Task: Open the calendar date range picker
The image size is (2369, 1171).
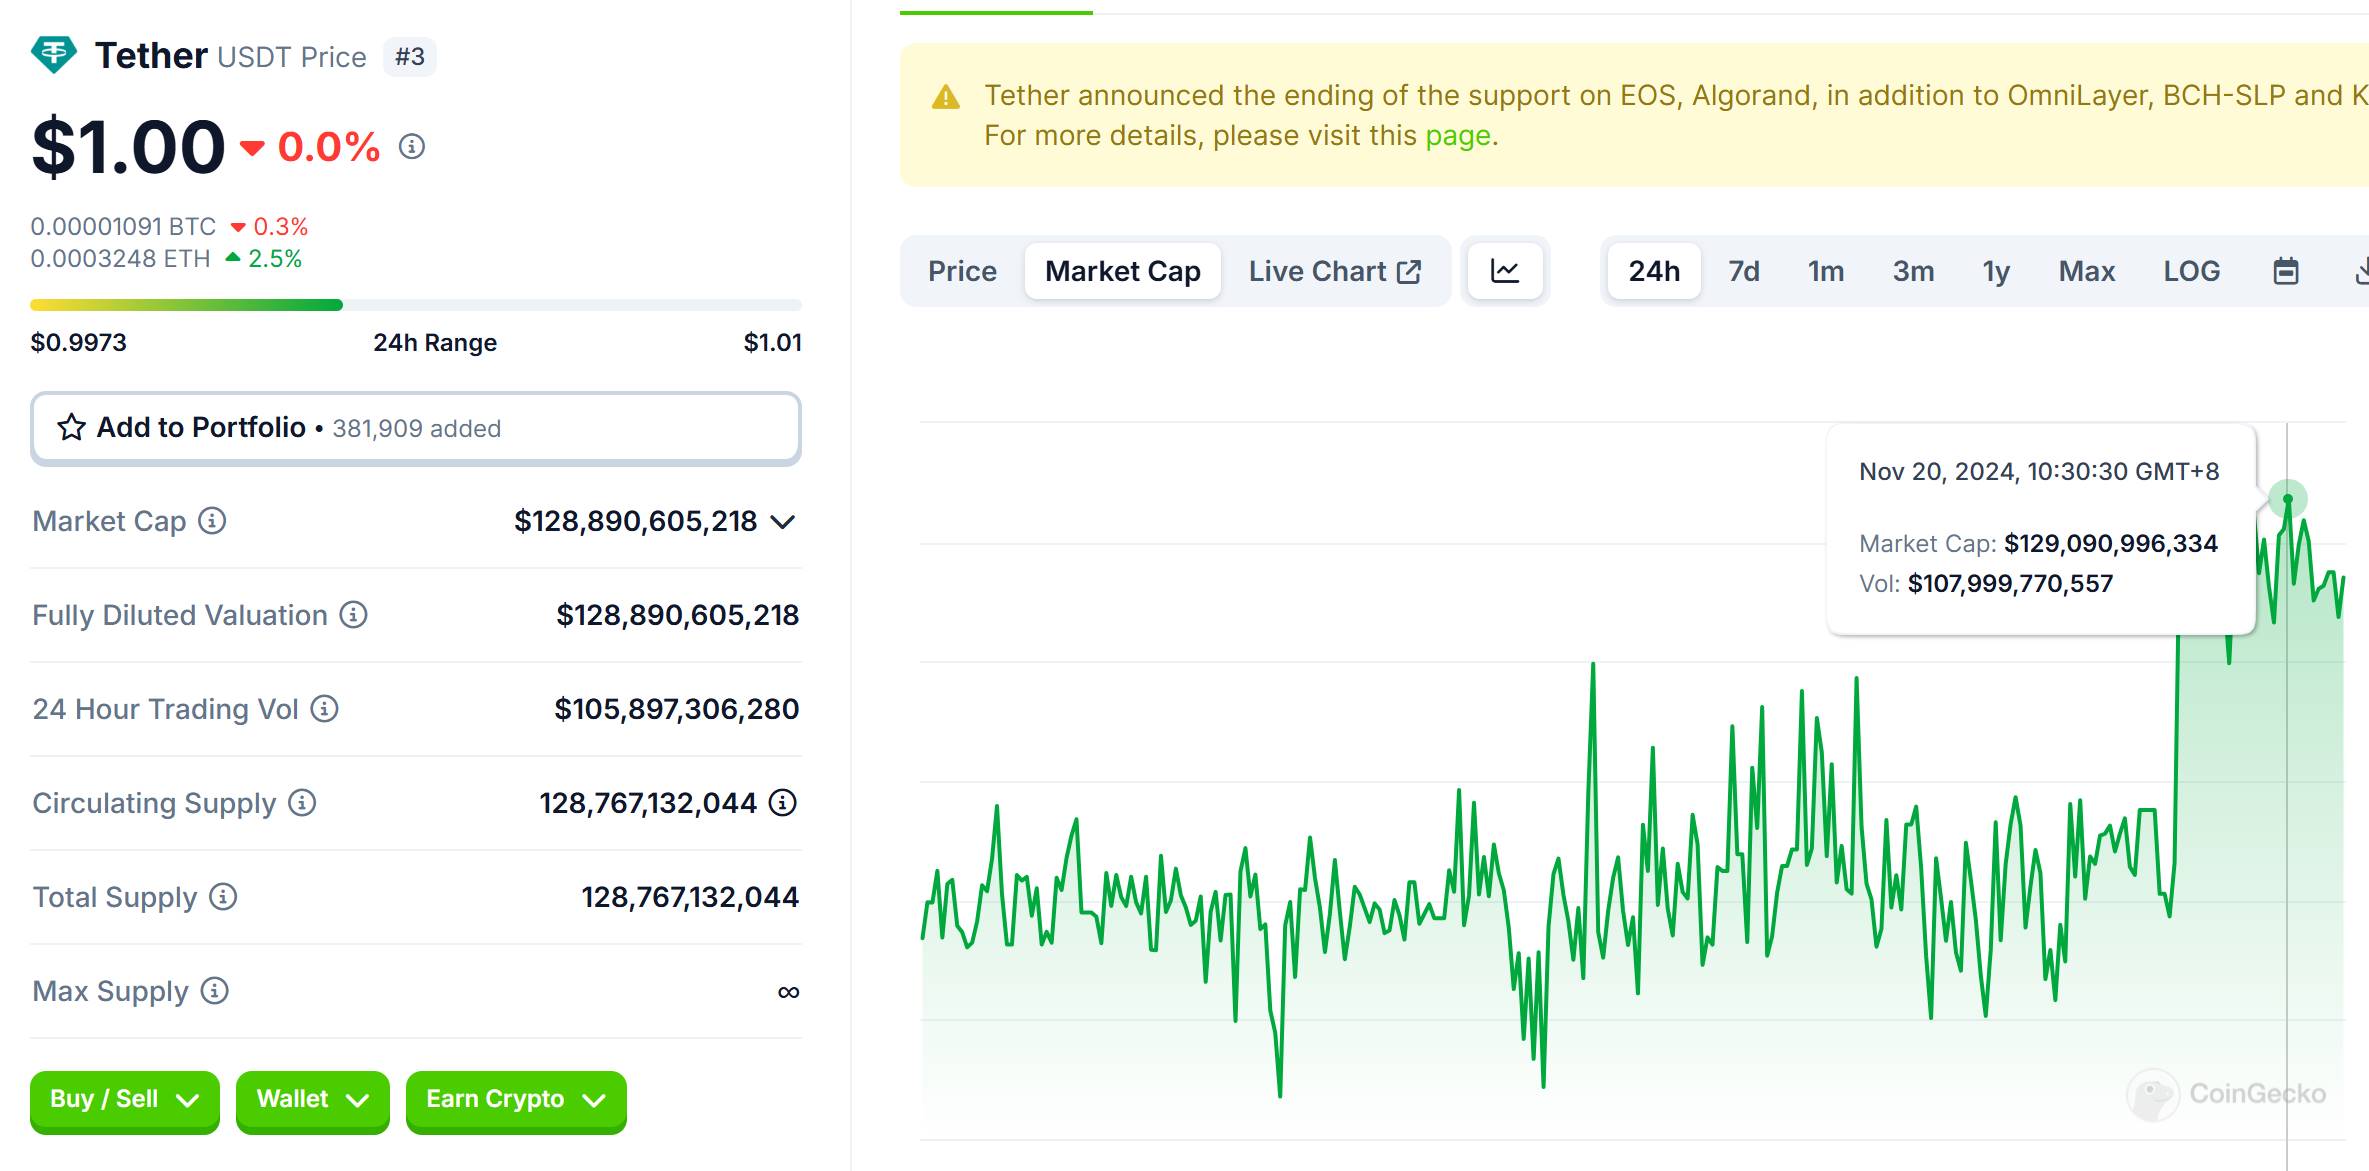Action: tap(2286, 271)
